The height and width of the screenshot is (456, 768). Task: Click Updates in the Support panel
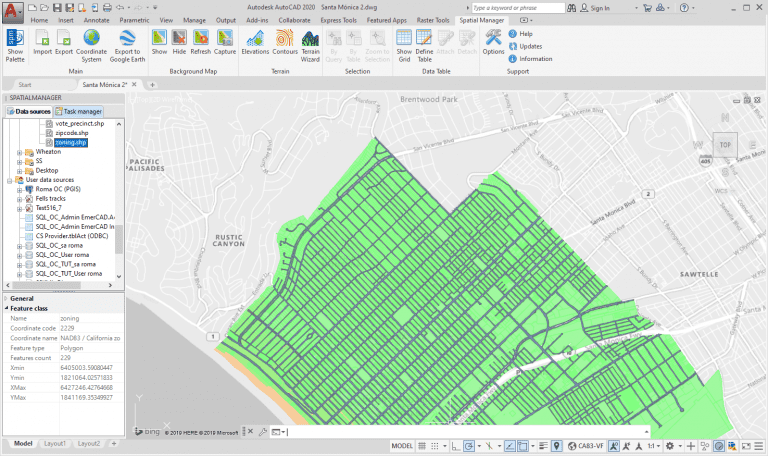point(525,46)
